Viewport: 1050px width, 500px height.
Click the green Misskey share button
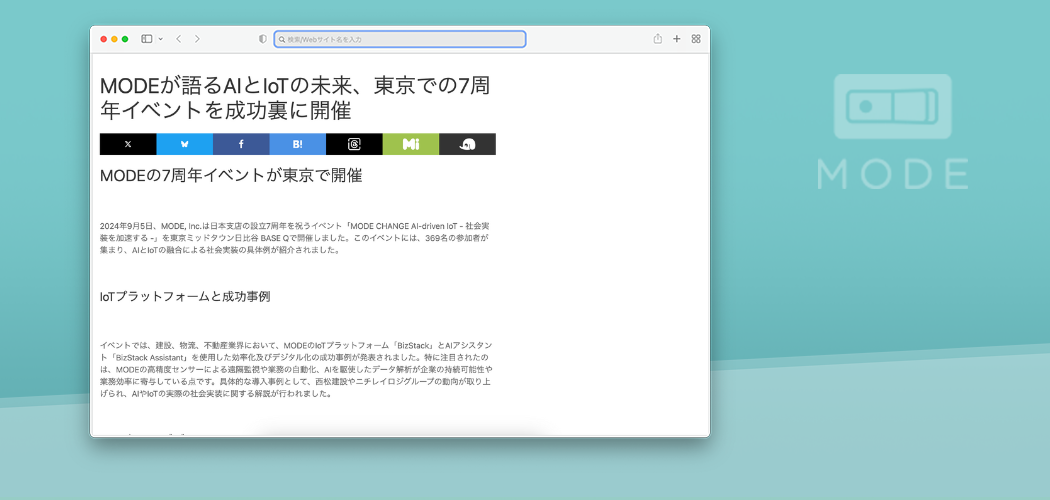(410, 144)
